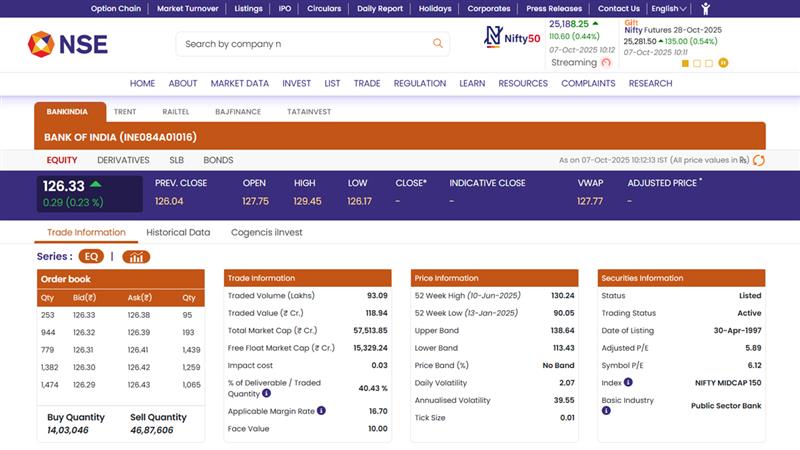Open the English language dropdown
This screenshot has height=450, width=800.
[669, 9]
